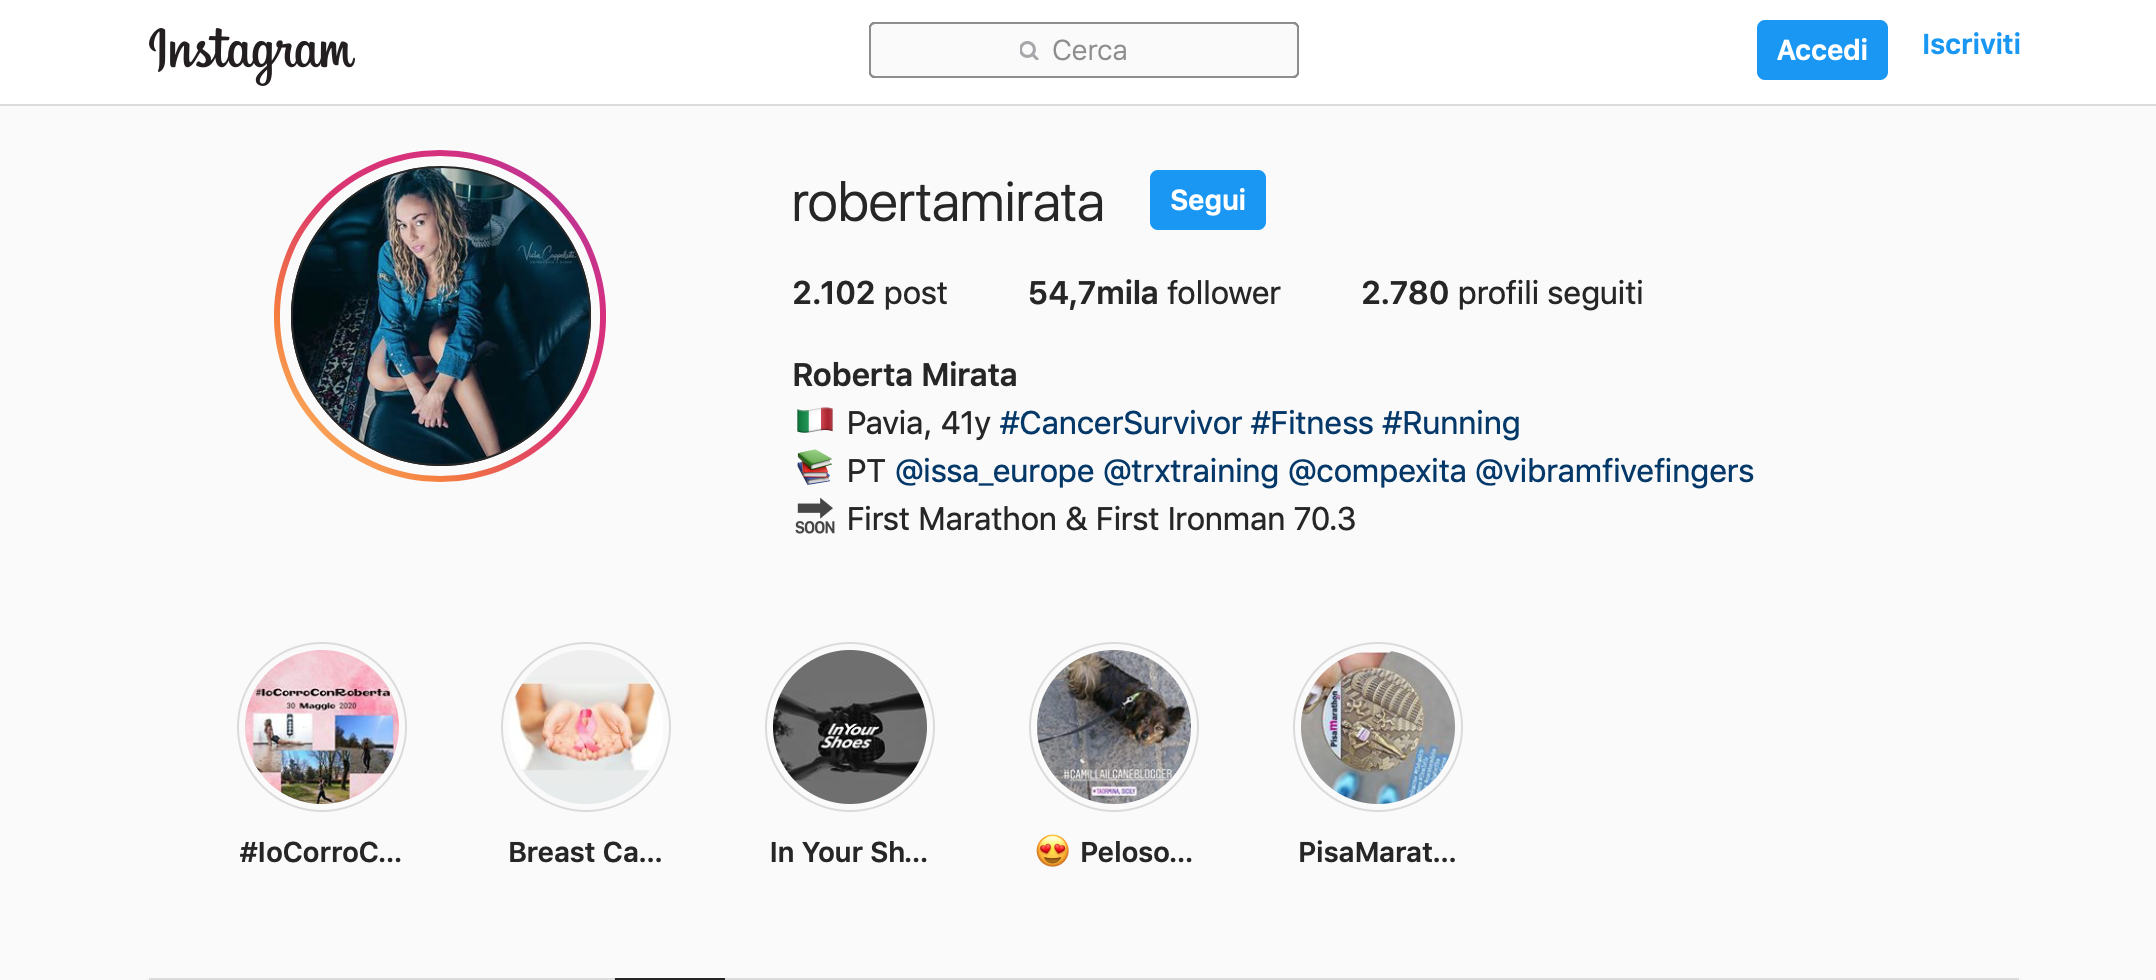Click the SOON arrow emoji

[x=815, y=517]
